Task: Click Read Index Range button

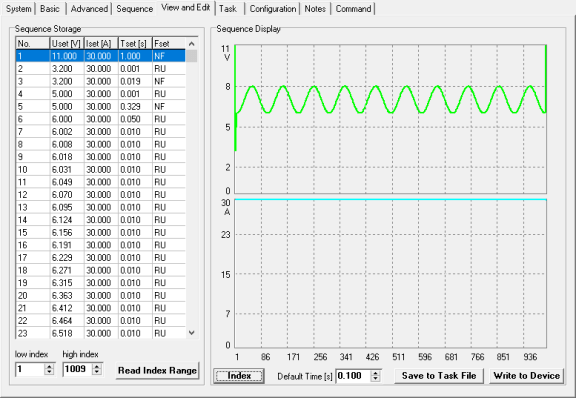Action: tap(157, 370)
